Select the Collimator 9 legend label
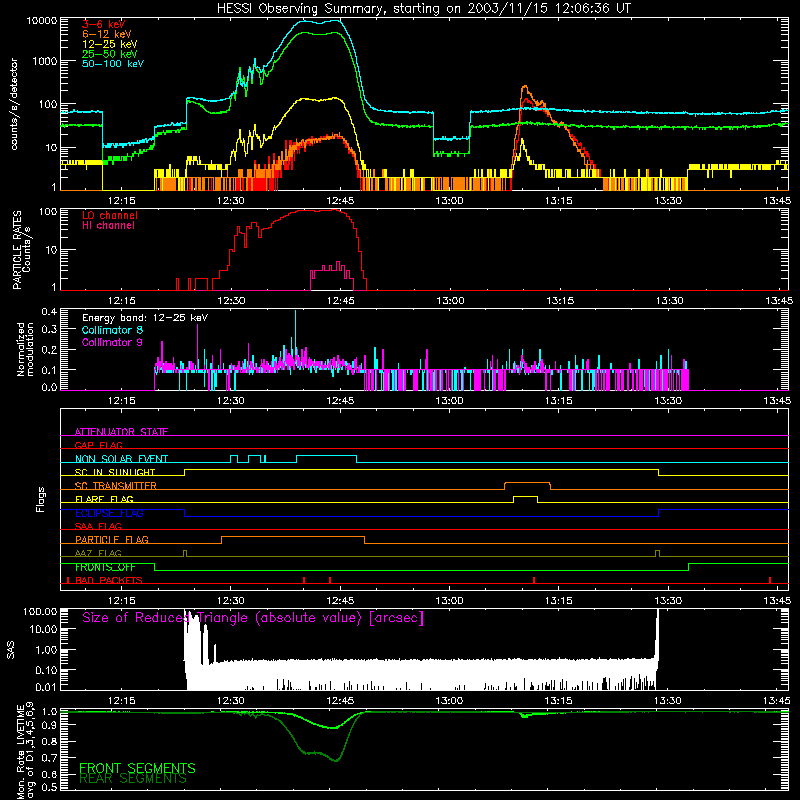The image size is (800, 800). pyautogui.click(x=112, y=342)
